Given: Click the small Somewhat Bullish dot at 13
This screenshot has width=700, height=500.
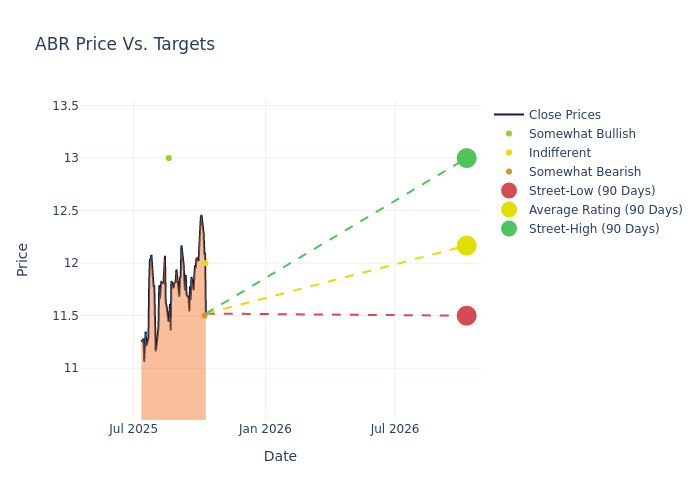Looking at the screenshot, I should point(168,158).
